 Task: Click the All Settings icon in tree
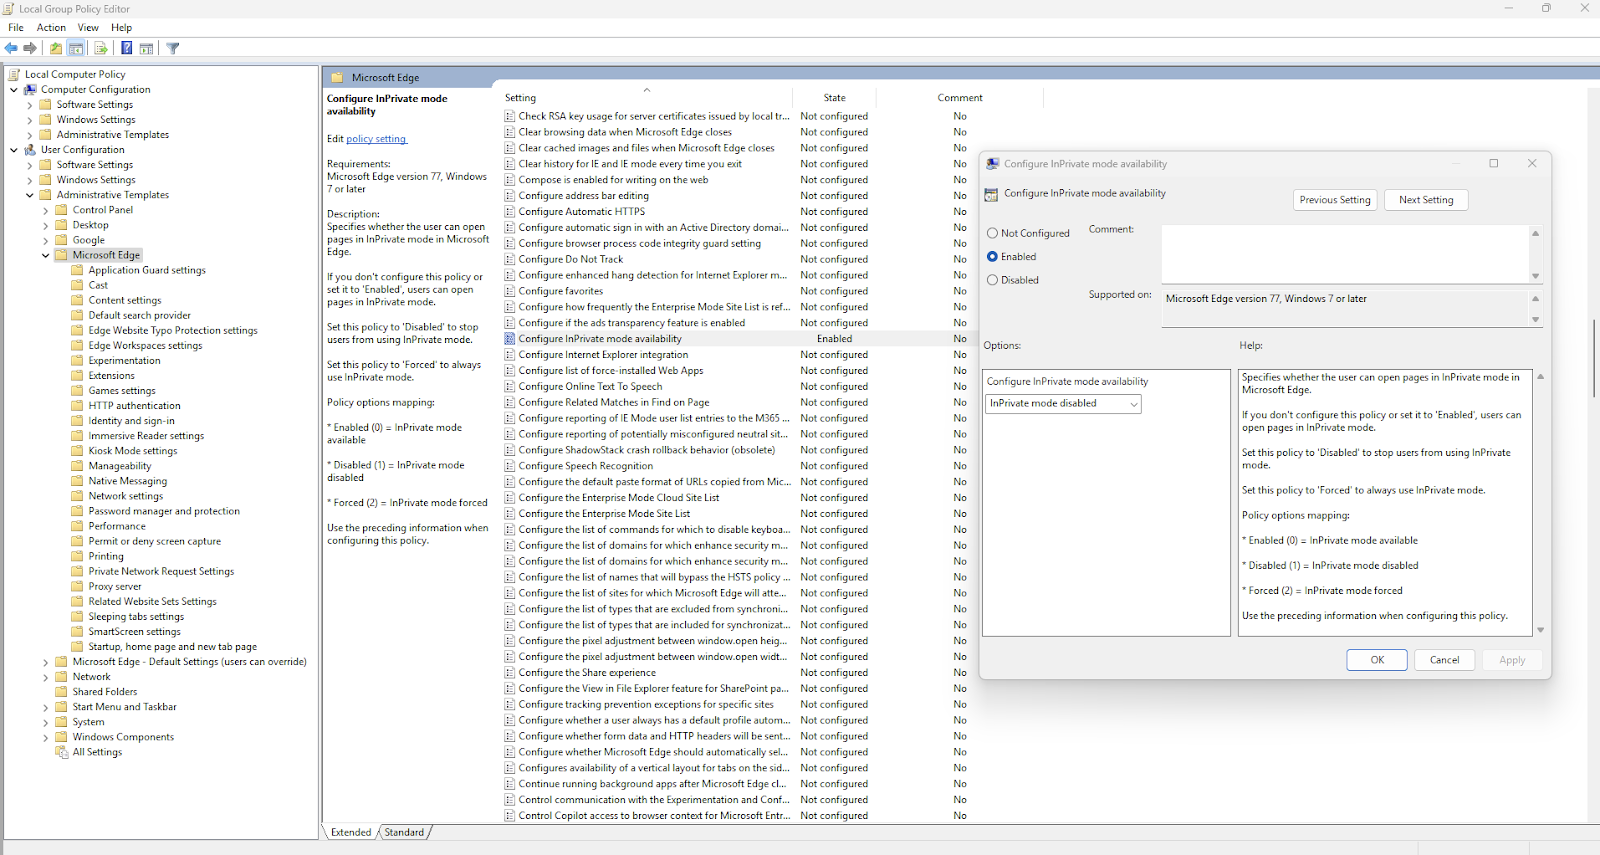62,752
